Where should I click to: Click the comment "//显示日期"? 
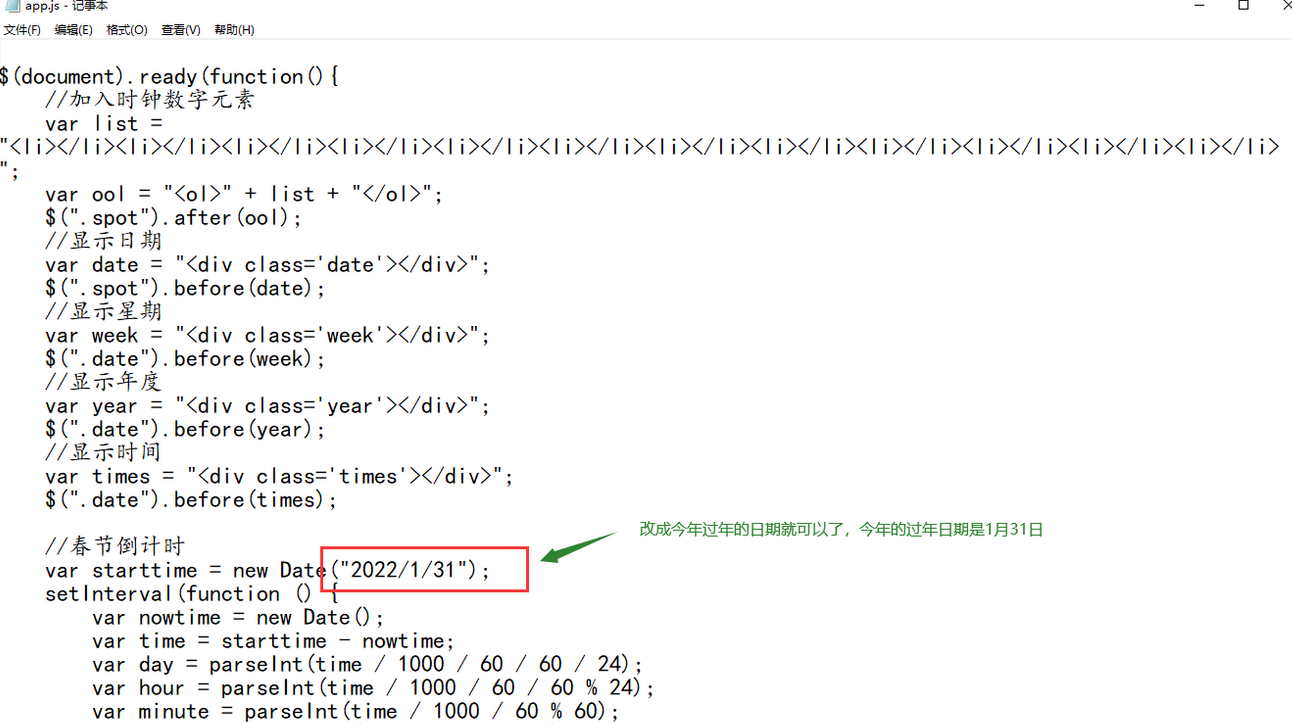[x=103, y=241]
